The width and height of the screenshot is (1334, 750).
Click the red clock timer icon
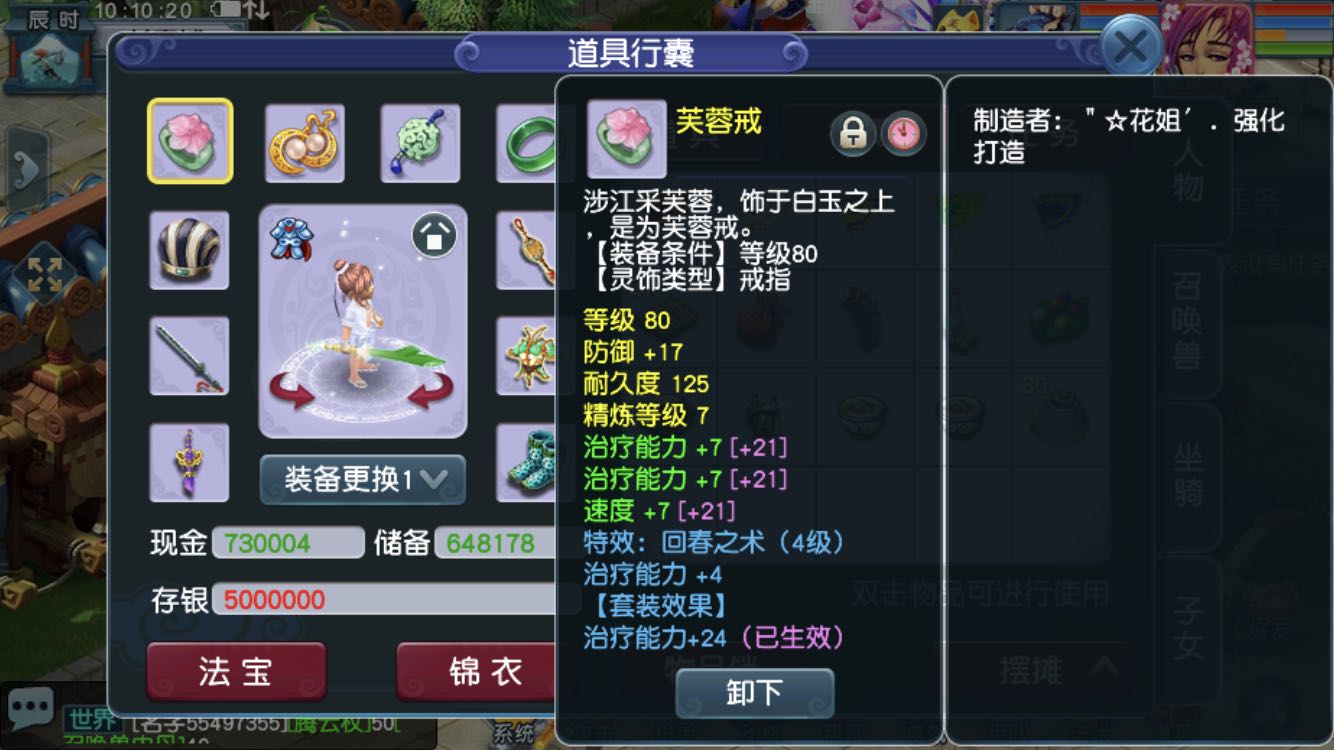point(903,134)
